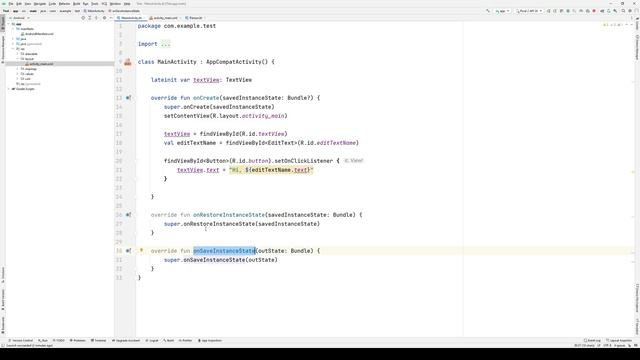
Task: Open Resource Manager side tab
Action: click(2, 49)
